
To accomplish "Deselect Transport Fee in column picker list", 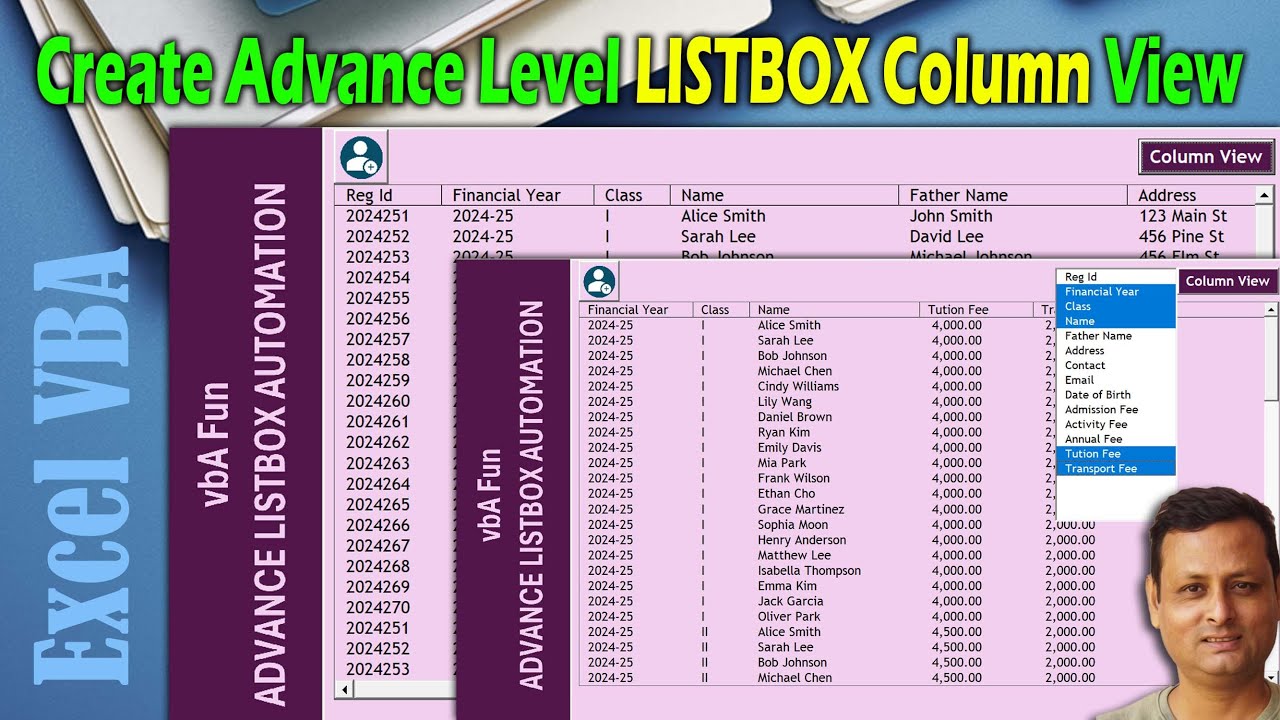I will click(1116, 468).
